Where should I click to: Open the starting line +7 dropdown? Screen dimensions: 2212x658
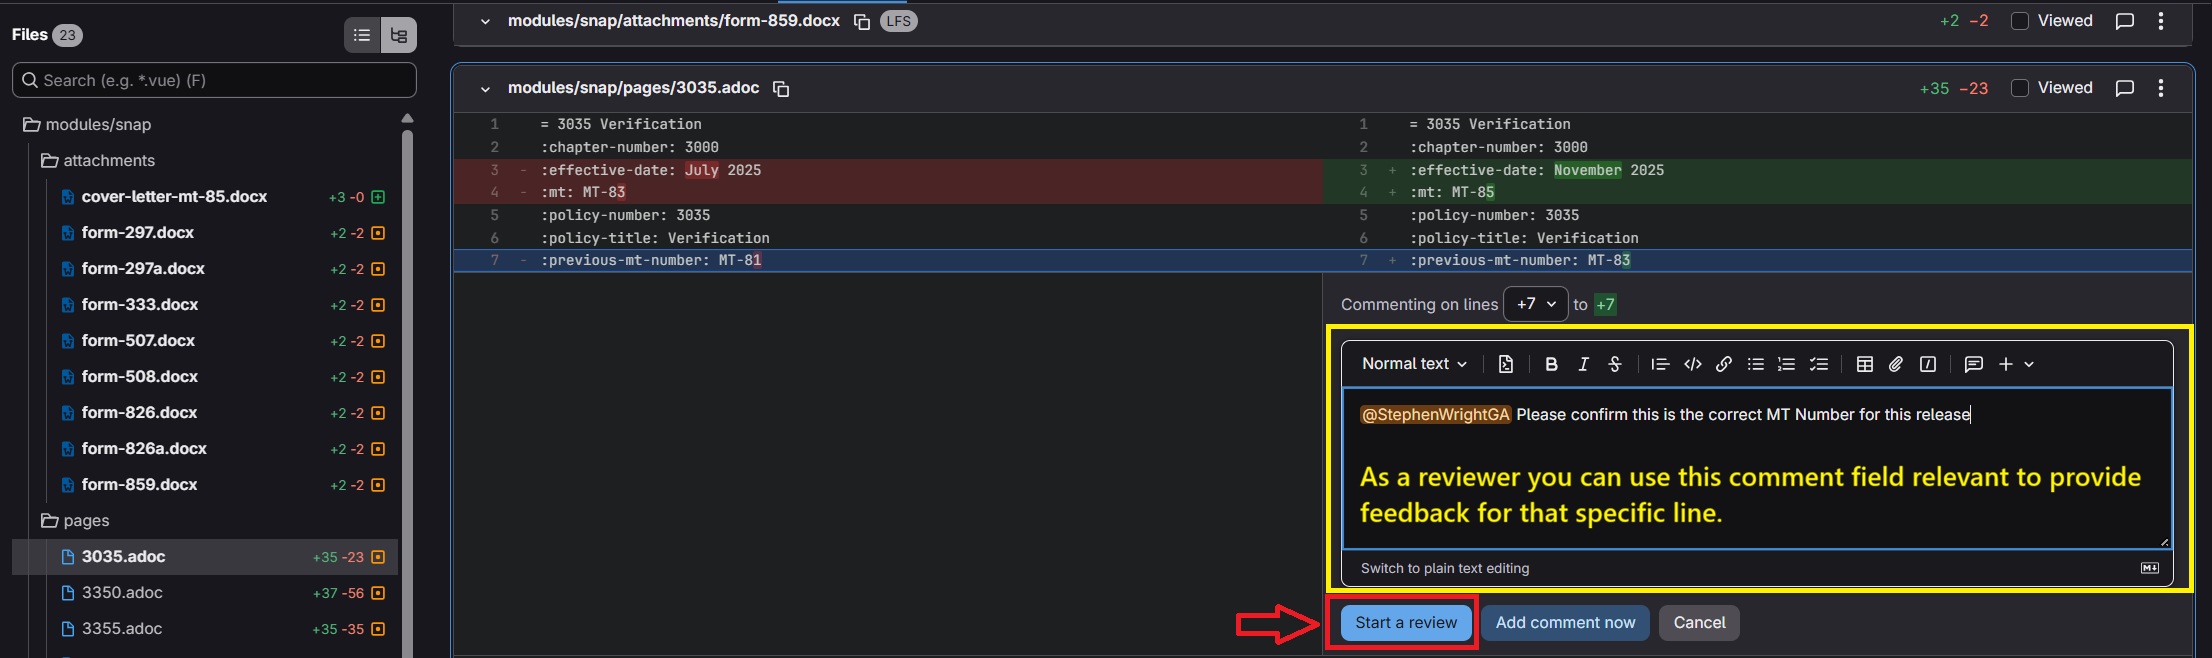[1535, 304]
